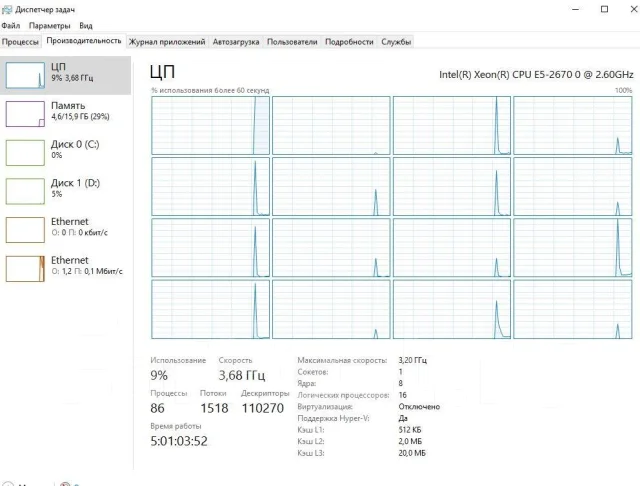Click the Виртуализация label

(325, 406)
